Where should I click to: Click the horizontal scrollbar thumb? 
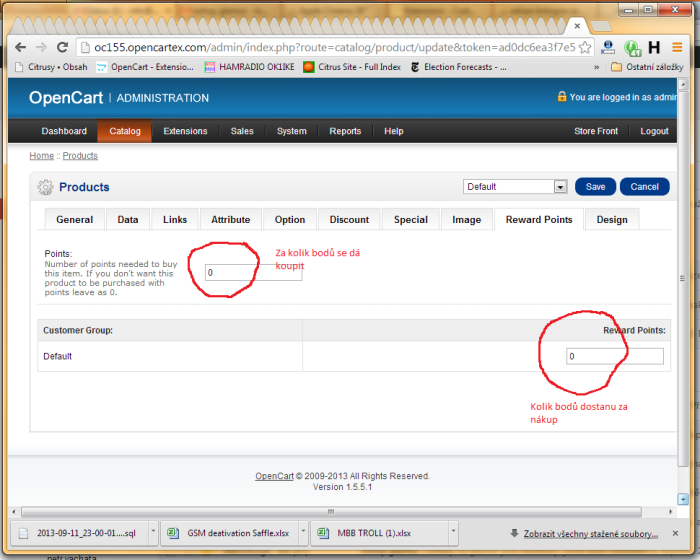[331, 512]
